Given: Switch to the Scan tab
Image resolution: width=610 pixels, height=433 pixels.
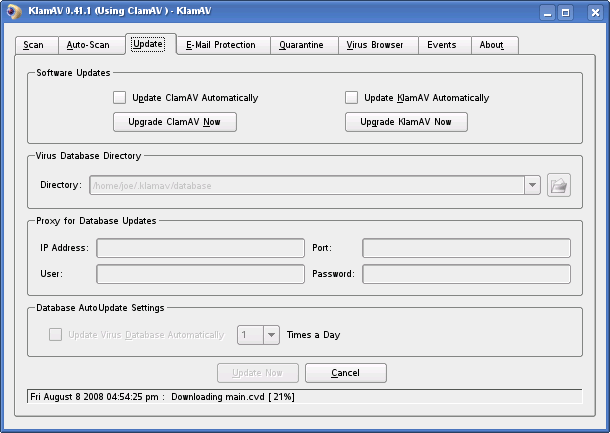Looking at the screenshot, I should [37, 45].
